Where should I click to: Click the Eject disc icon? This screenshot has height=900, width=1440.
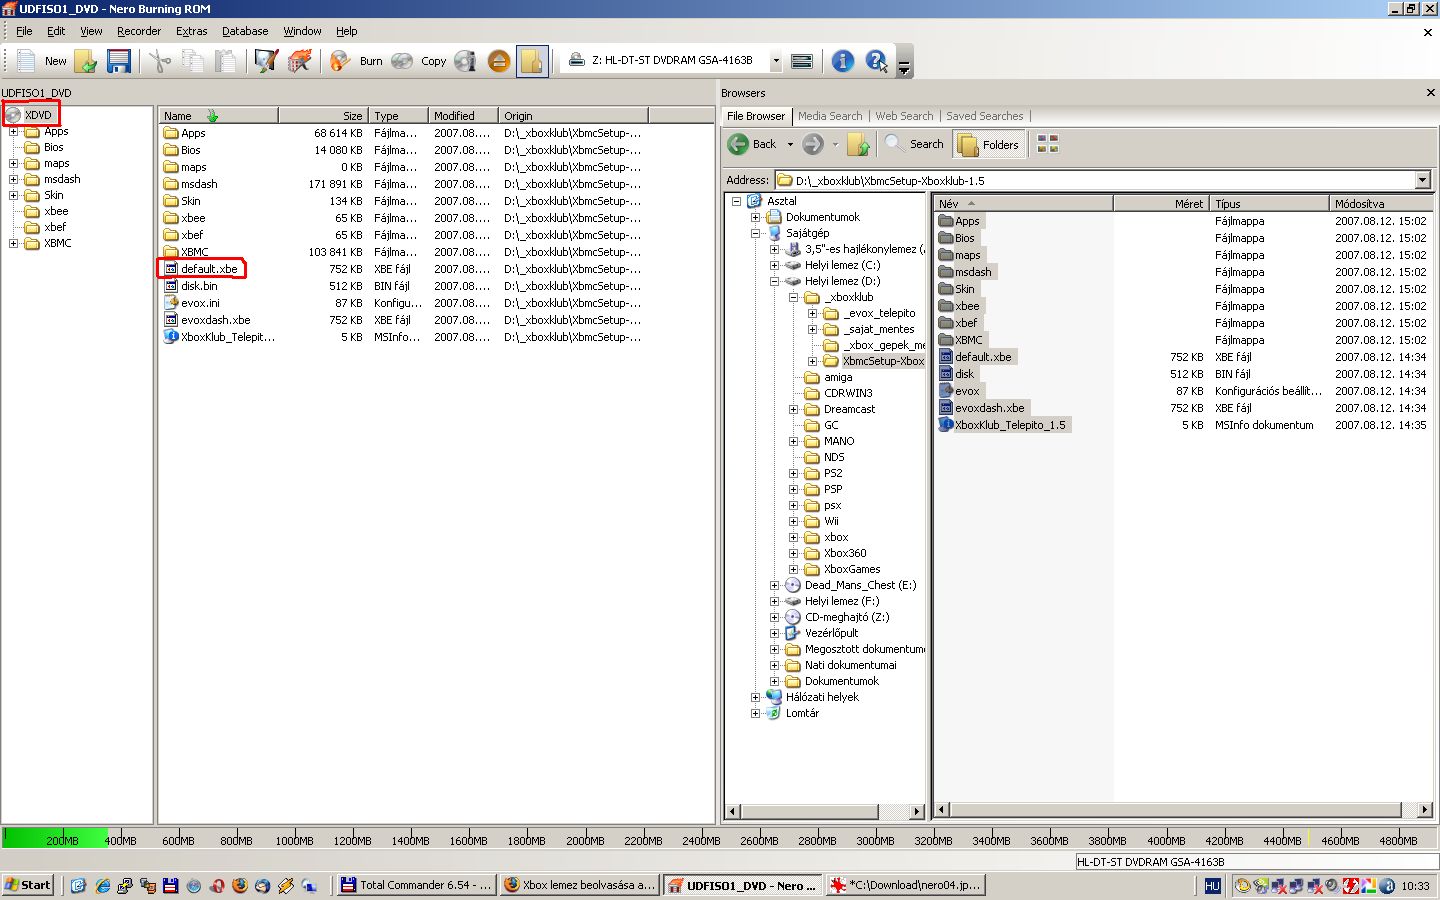[498, 61]
